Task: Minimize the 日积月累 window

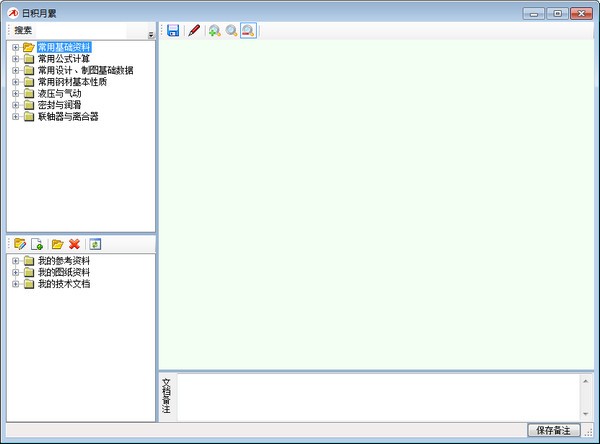Action: click(534, 13)
